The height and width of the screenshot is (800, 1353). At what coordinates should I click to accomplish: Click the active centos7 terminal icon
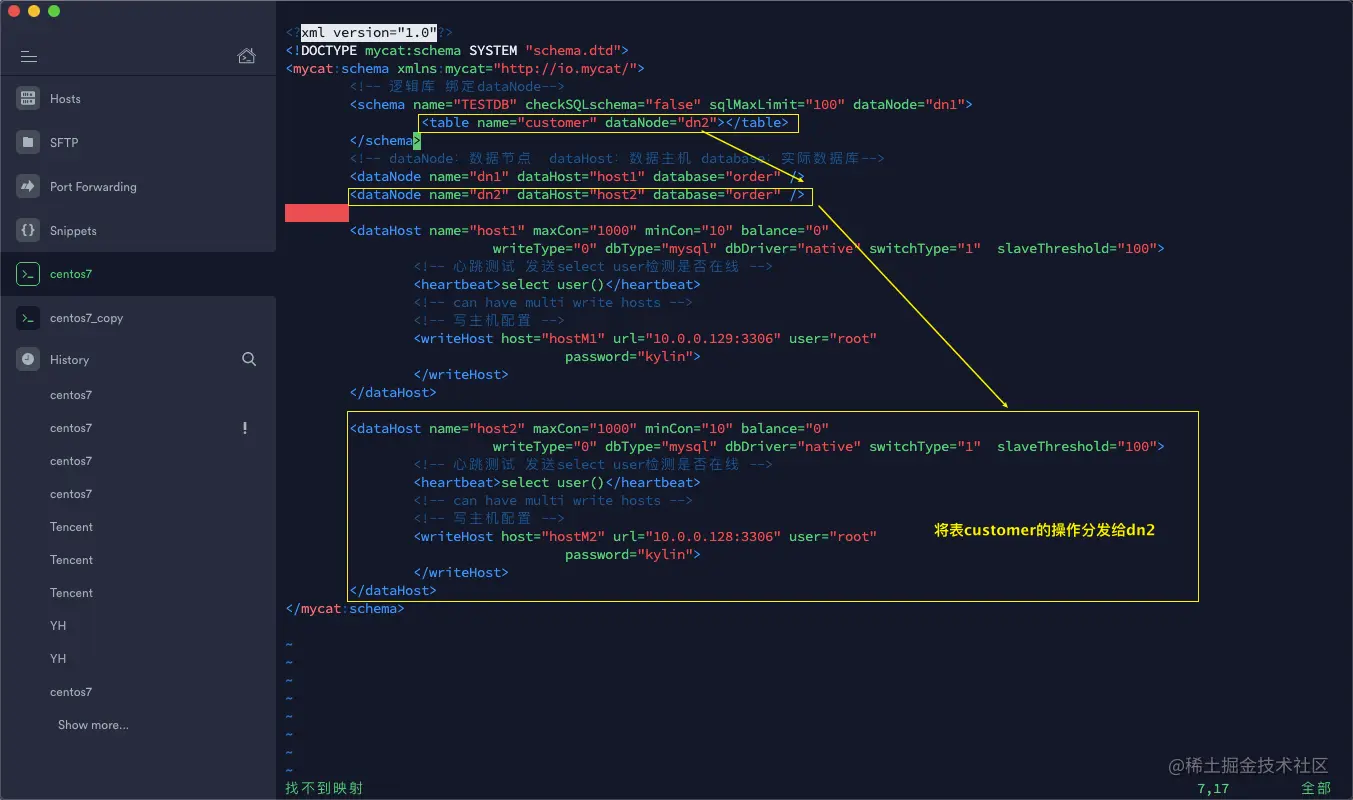click(x=28, y=274)
